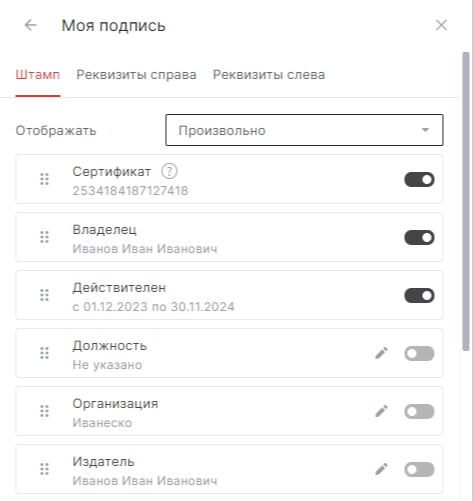Enable the Издатель toggle
This screenshot has height=501, width=473.
[x=419, y=469]
